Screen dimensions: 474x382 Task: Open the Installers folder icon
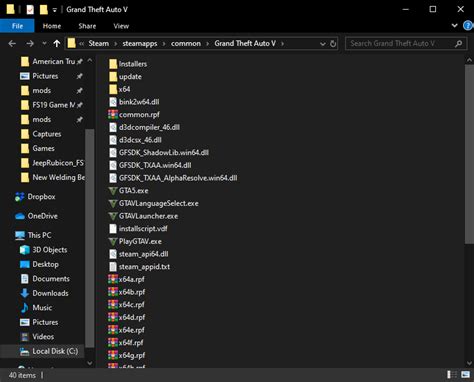[113, 64]
